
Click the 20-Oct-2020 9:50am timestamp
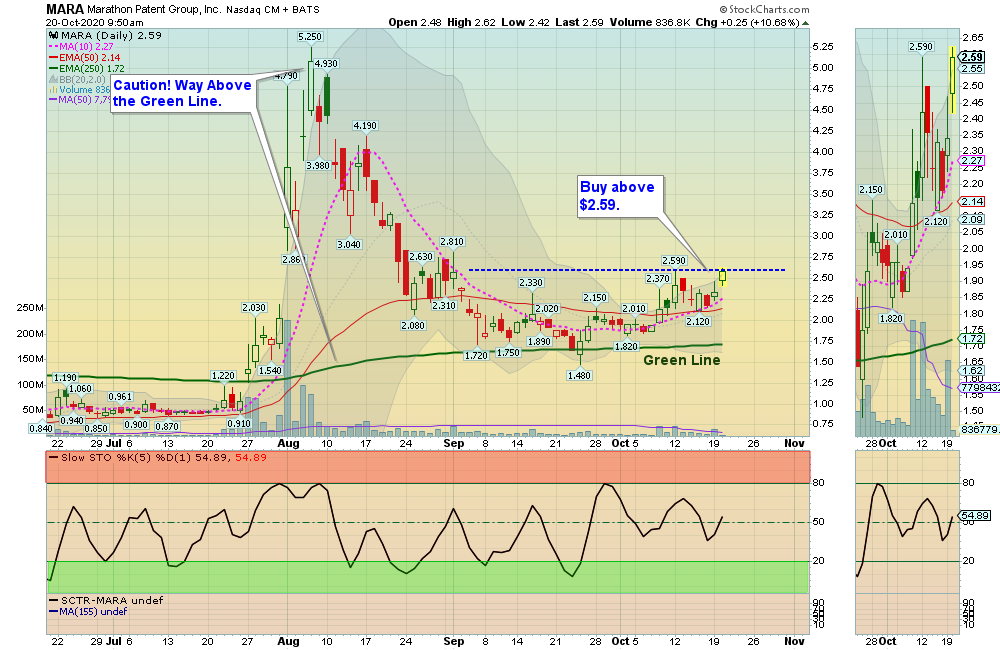click(x=94, y=22)
